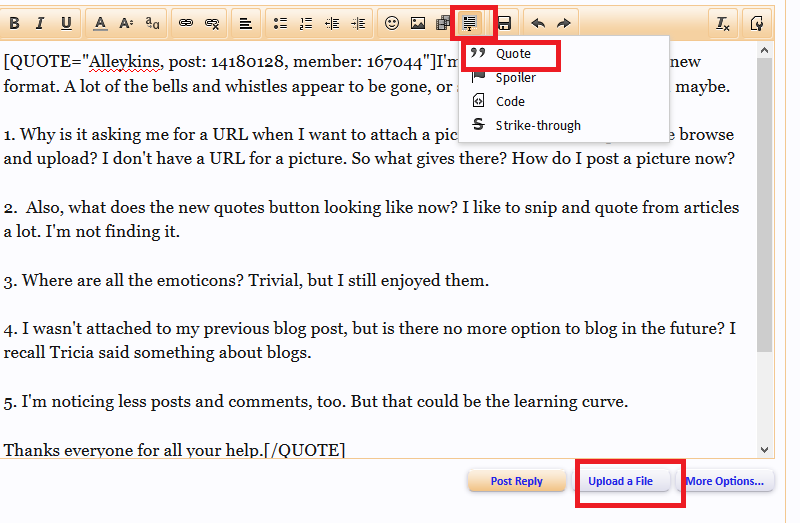Click the unlink icon
The image size is (800, 523).
pos(212,22)
